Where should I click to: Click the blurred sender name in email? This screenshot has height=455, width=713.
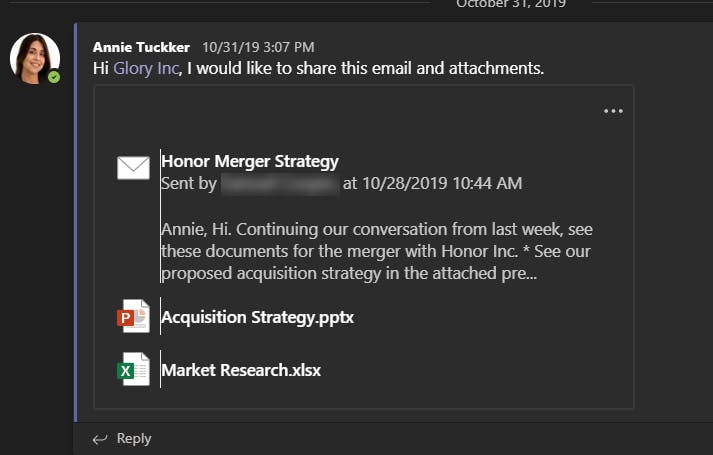[280, 184]
